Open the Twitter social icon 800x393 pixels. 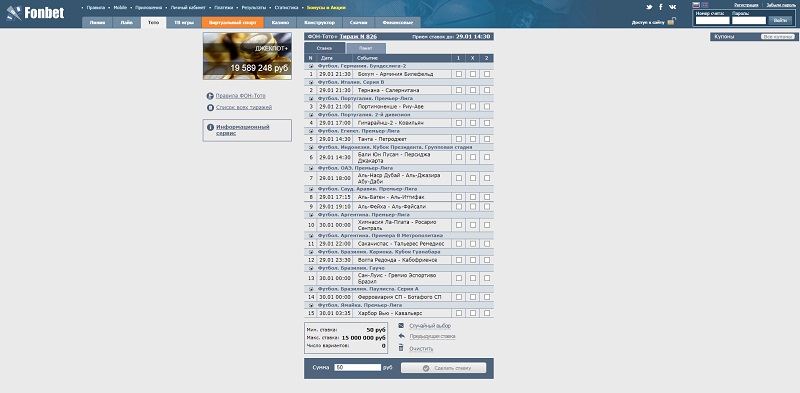click(649, 7)
